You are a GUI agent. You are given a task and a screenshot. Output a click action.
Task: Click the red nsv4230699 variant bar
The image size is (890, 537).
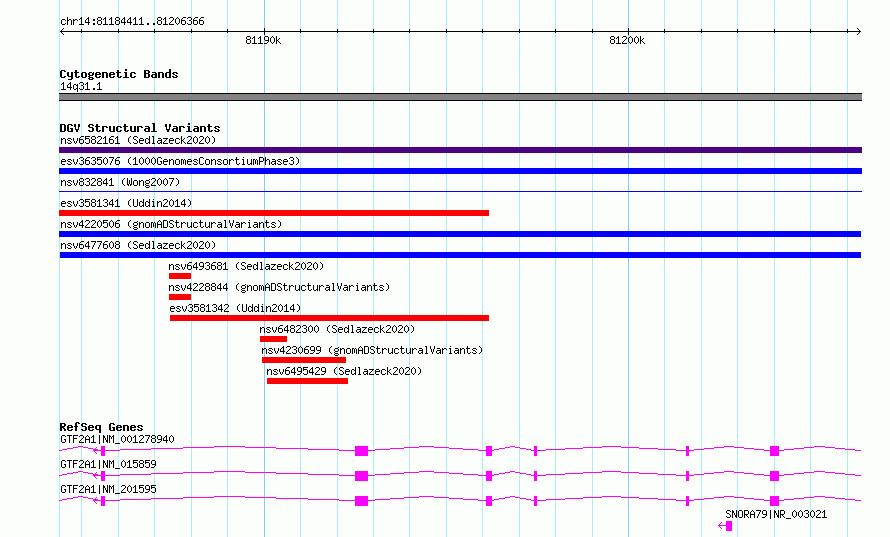coord(304,360)
